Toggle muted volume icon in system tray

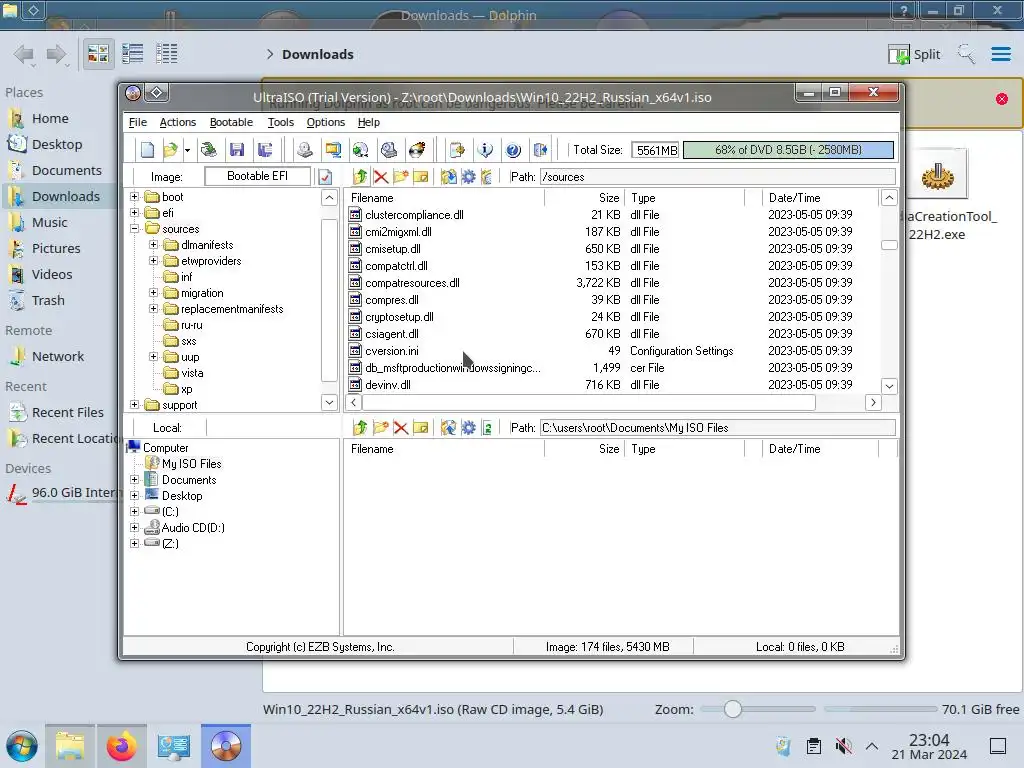pos(844,746)
